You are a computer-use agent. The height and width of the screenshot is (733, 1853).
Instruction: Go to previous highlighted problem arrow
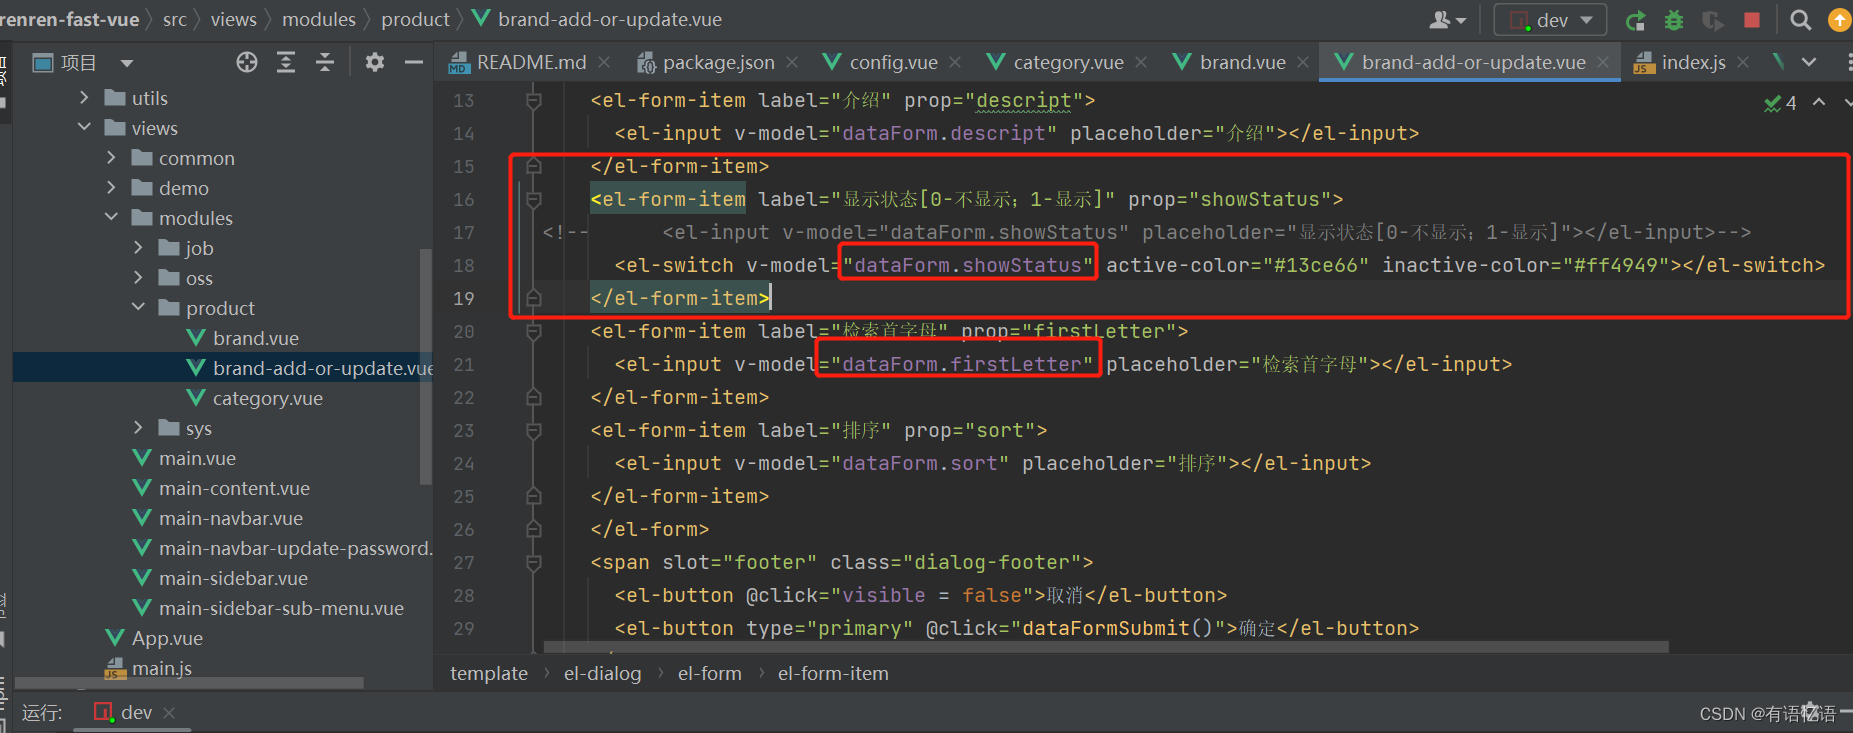point(1819,102)
